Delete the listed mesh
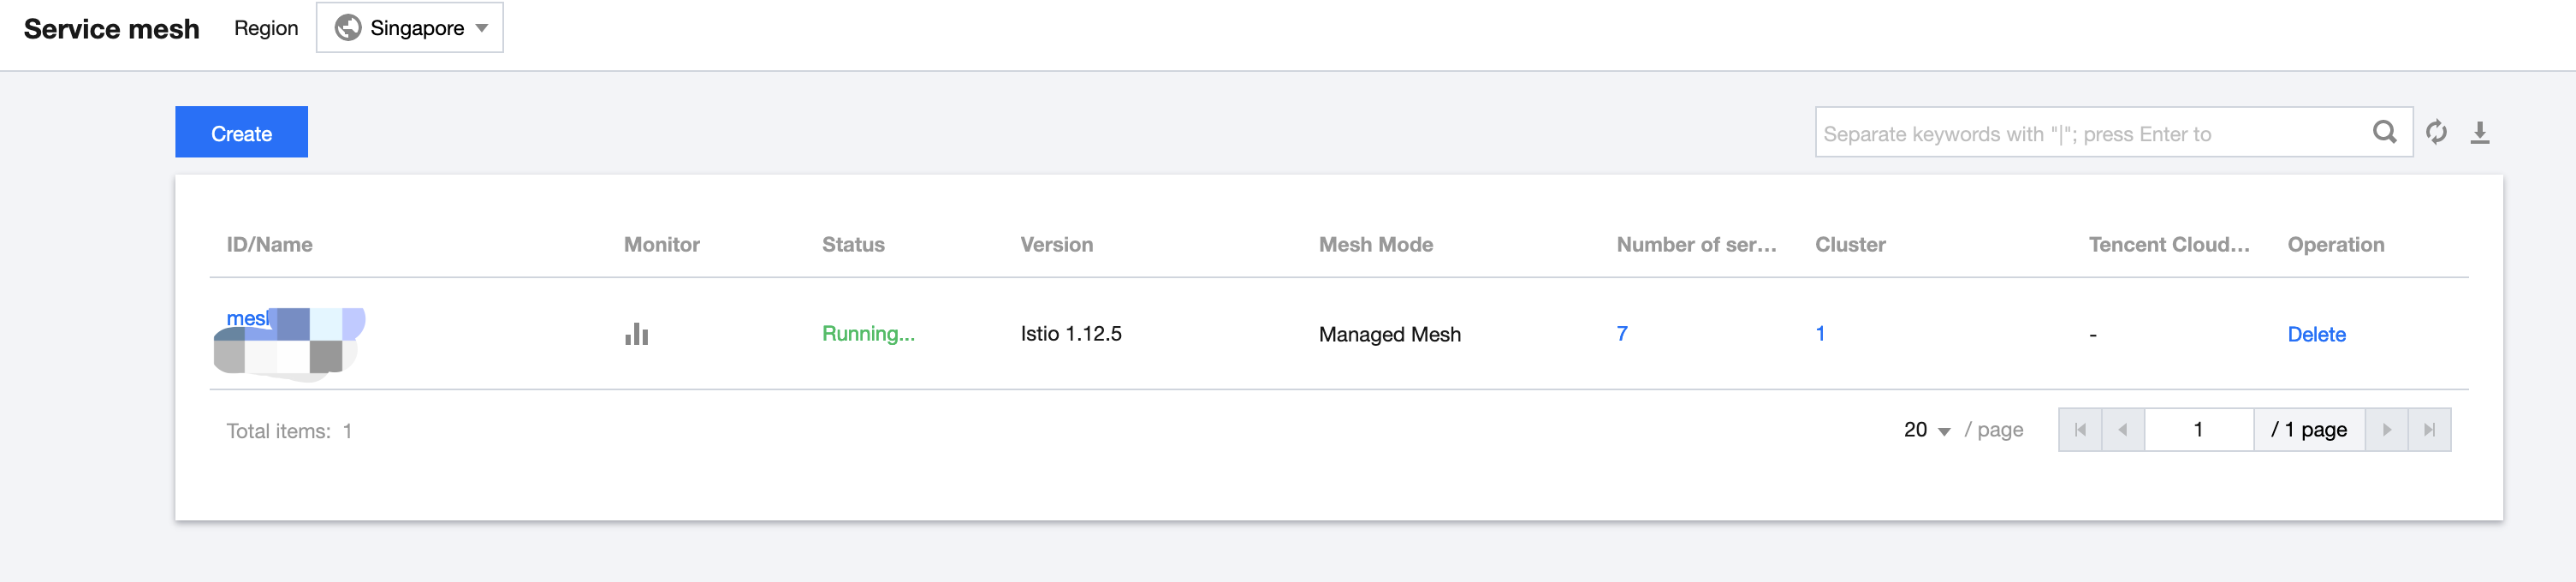This screenshot has height=582, width=2576. point(2316,334)
